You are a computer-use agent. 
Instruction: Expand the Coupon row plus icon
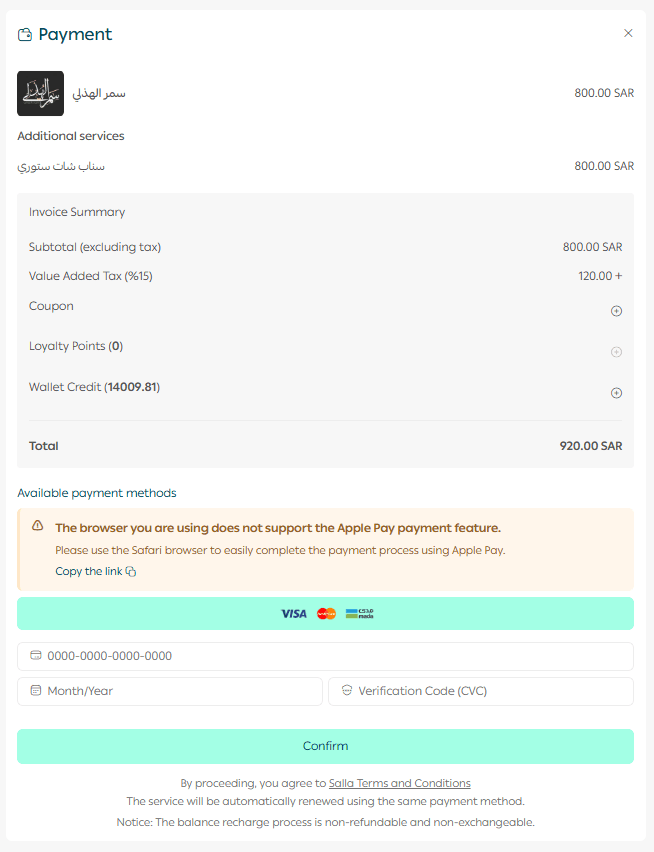click(x=616, y=311)
